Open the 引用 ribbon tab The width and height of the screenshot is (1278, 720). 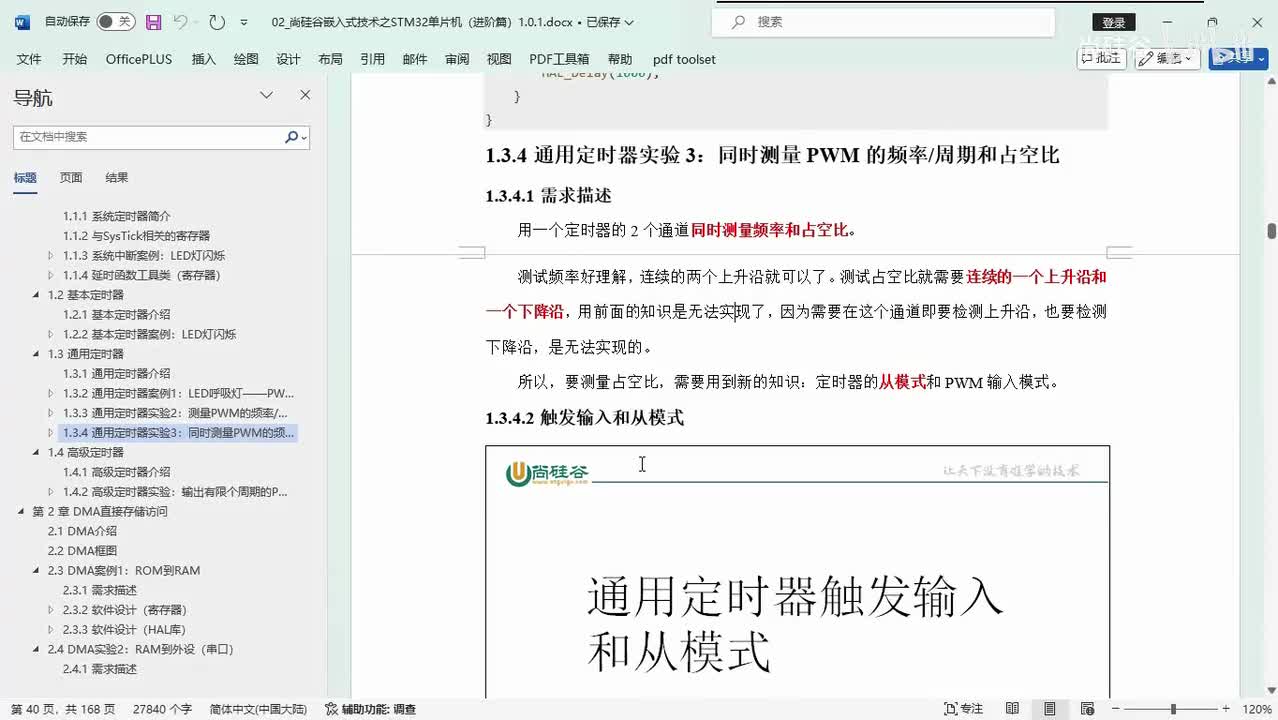coord(372,59)
